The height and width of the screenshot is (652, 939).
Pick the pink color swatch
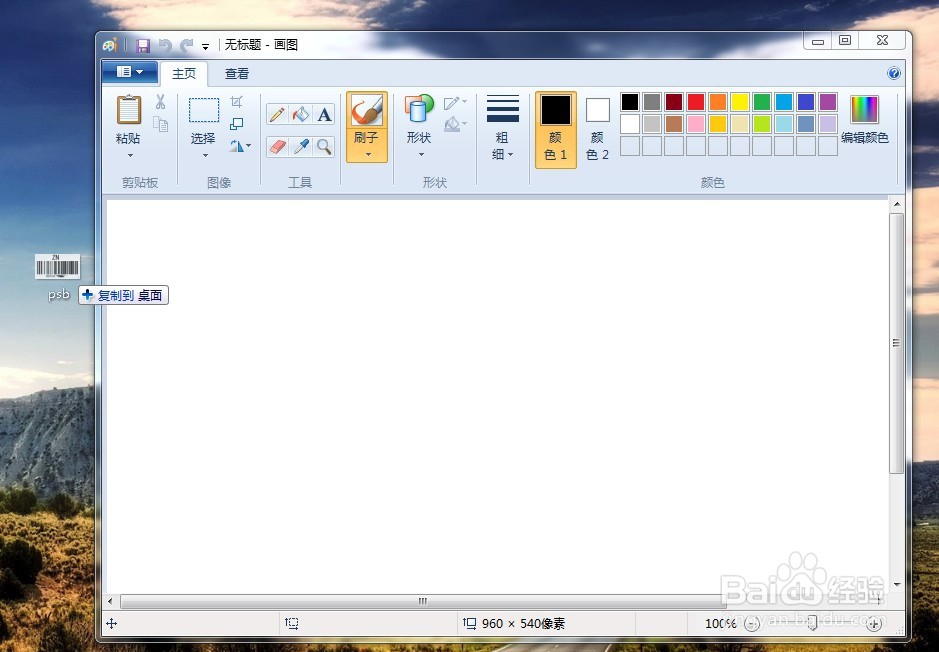(695, 124)
